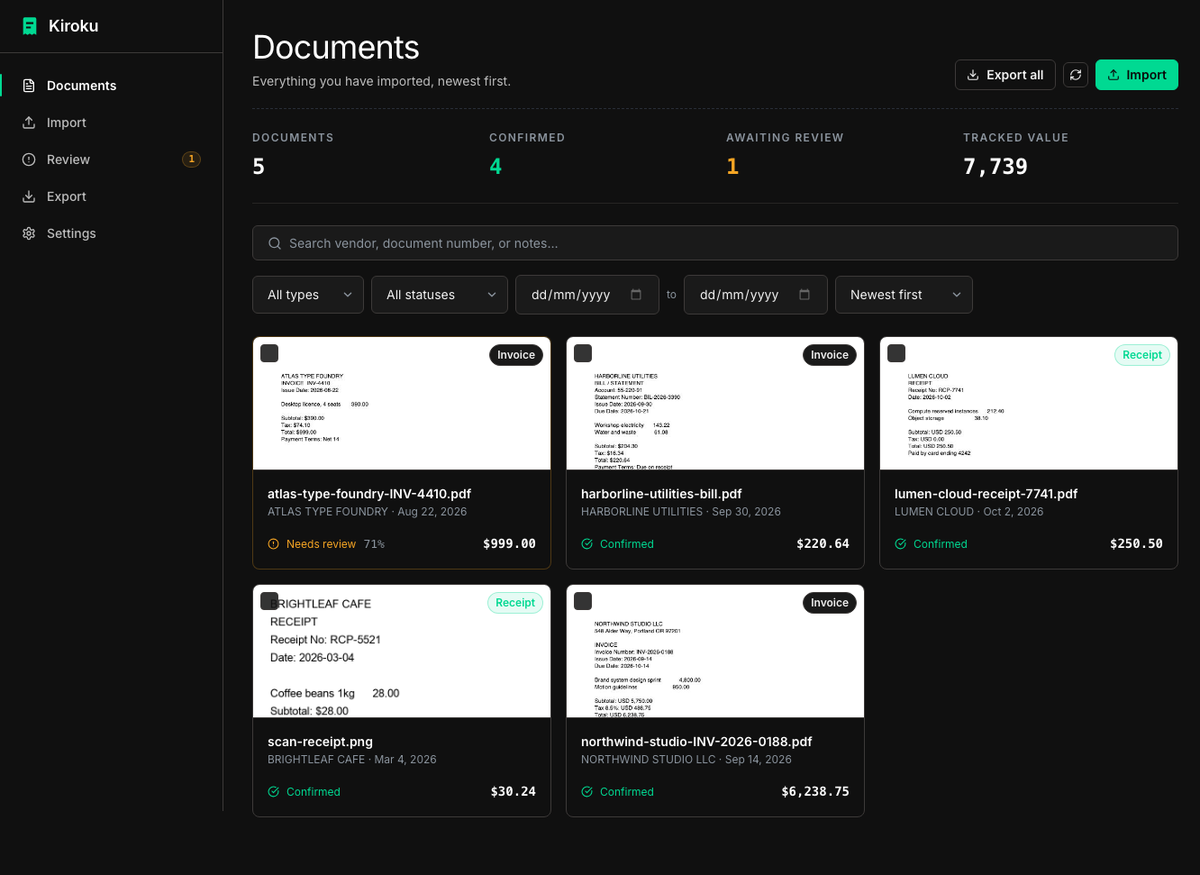Select the atlas-type-foundry document checkbox
This screenshot has width=1200, height=875.
(269, 353)
